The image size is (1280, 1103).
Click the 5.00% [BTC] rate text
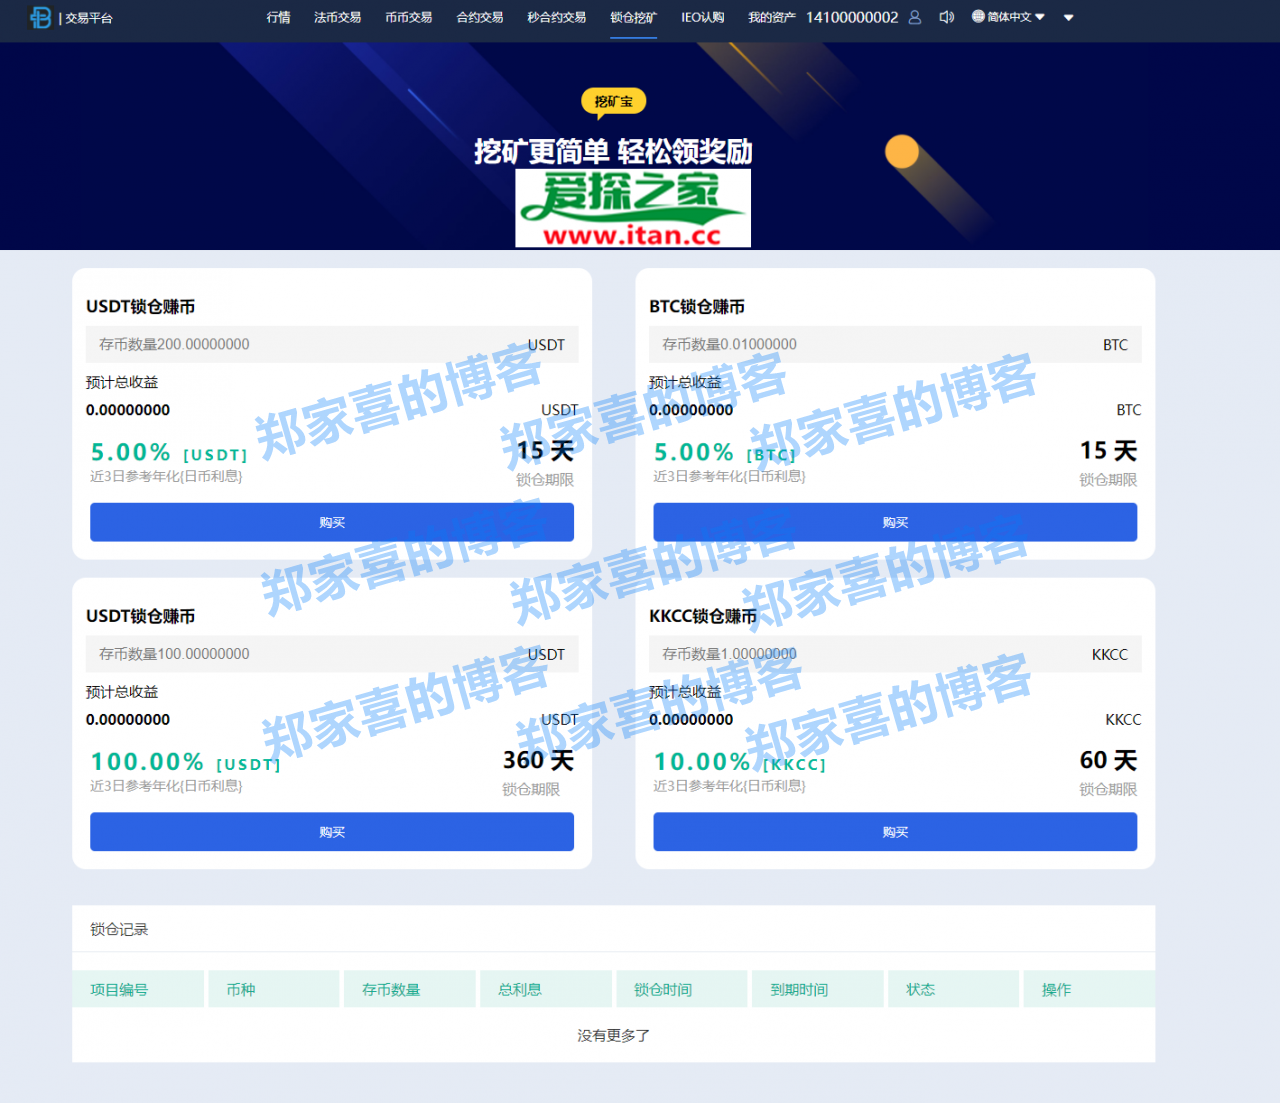(724, 453)
